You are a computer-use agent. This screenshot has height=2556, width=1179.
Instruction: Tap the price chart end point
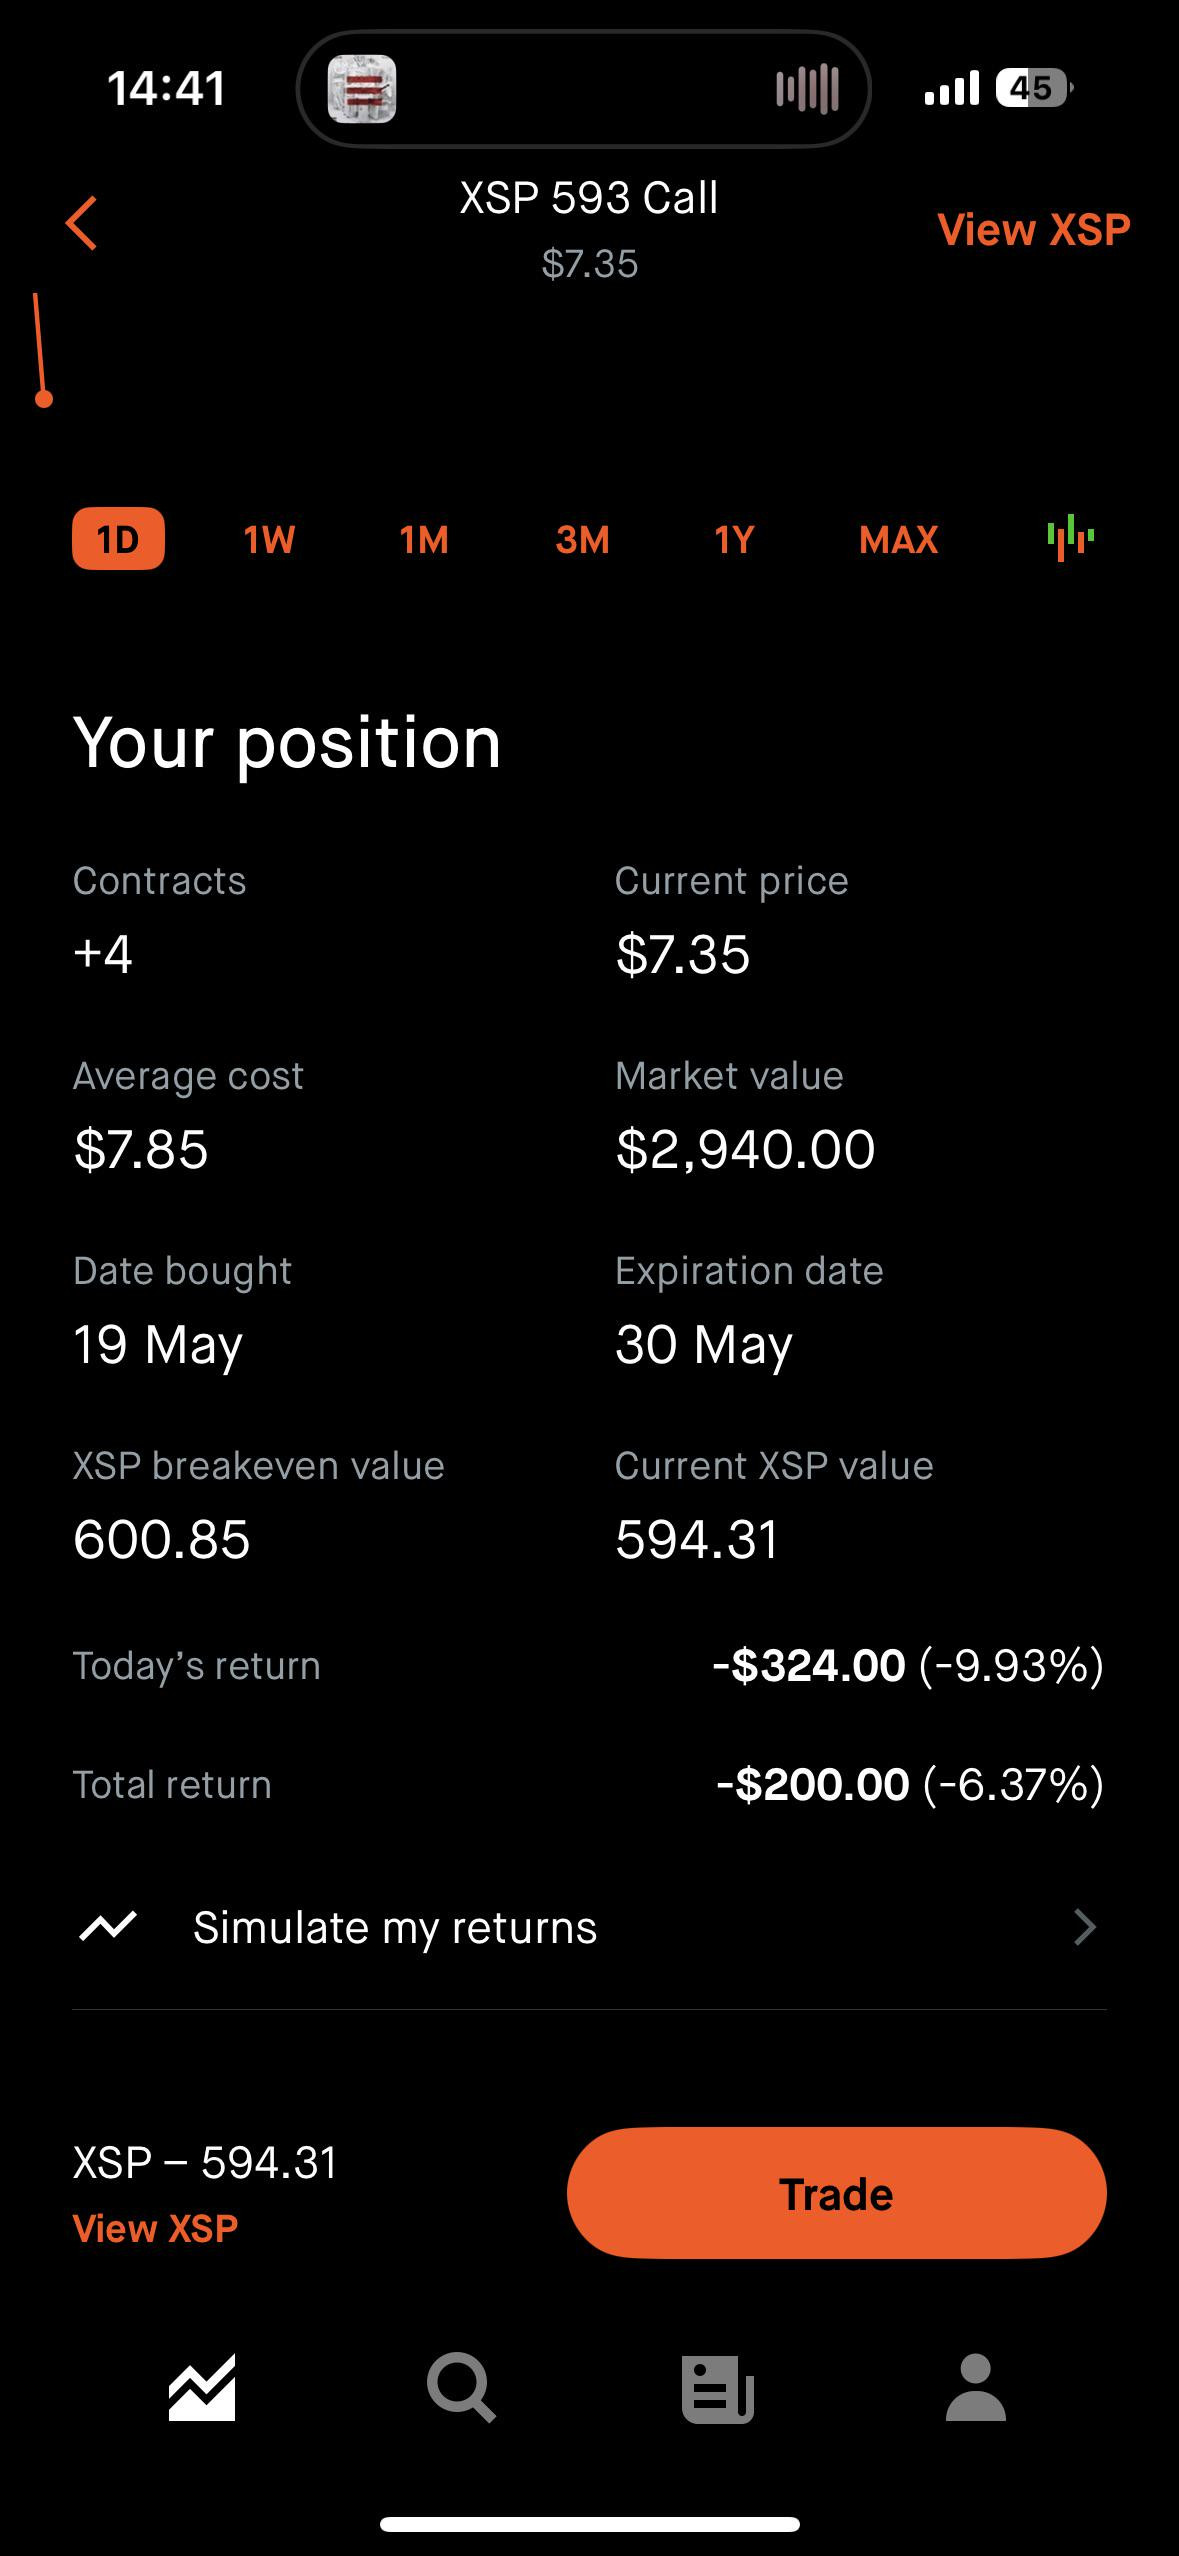(43, 400)
